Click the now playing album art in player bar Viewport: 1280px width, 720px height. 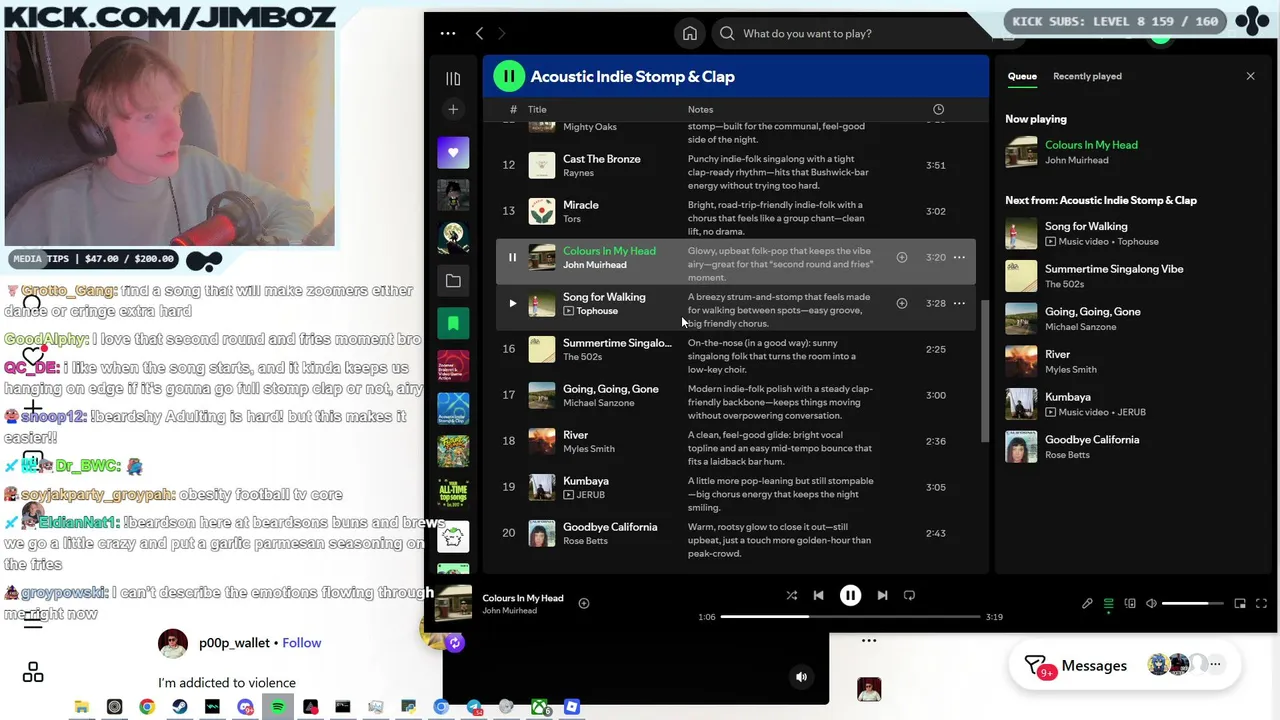coord(453,602)
